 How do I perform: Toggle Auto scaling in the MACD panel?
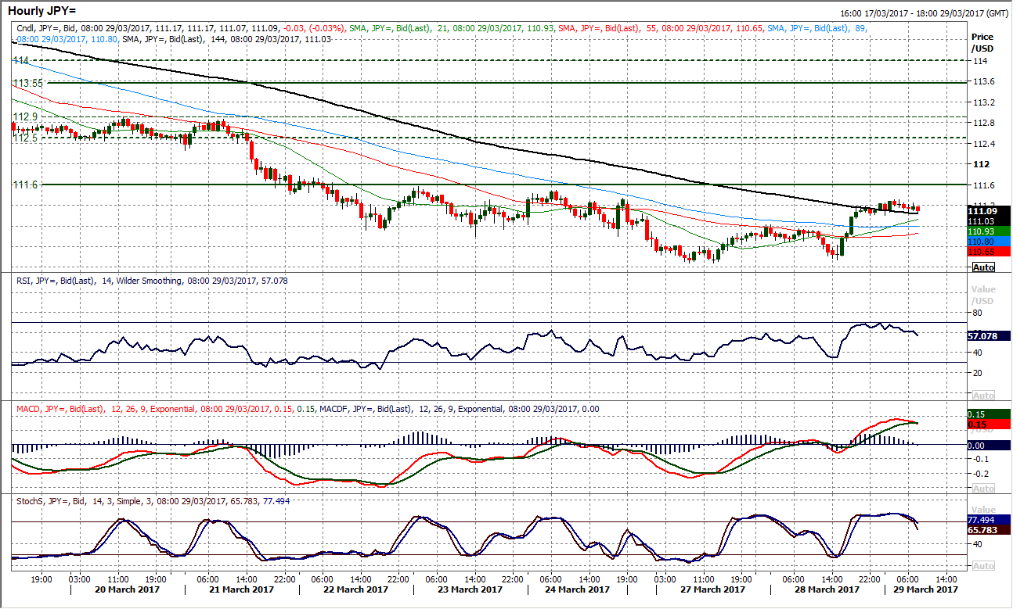tap(982, 489)
